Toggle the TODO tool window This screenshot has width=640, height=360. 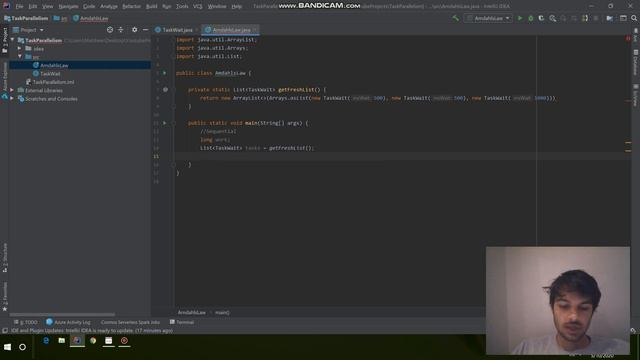(26, 322)
